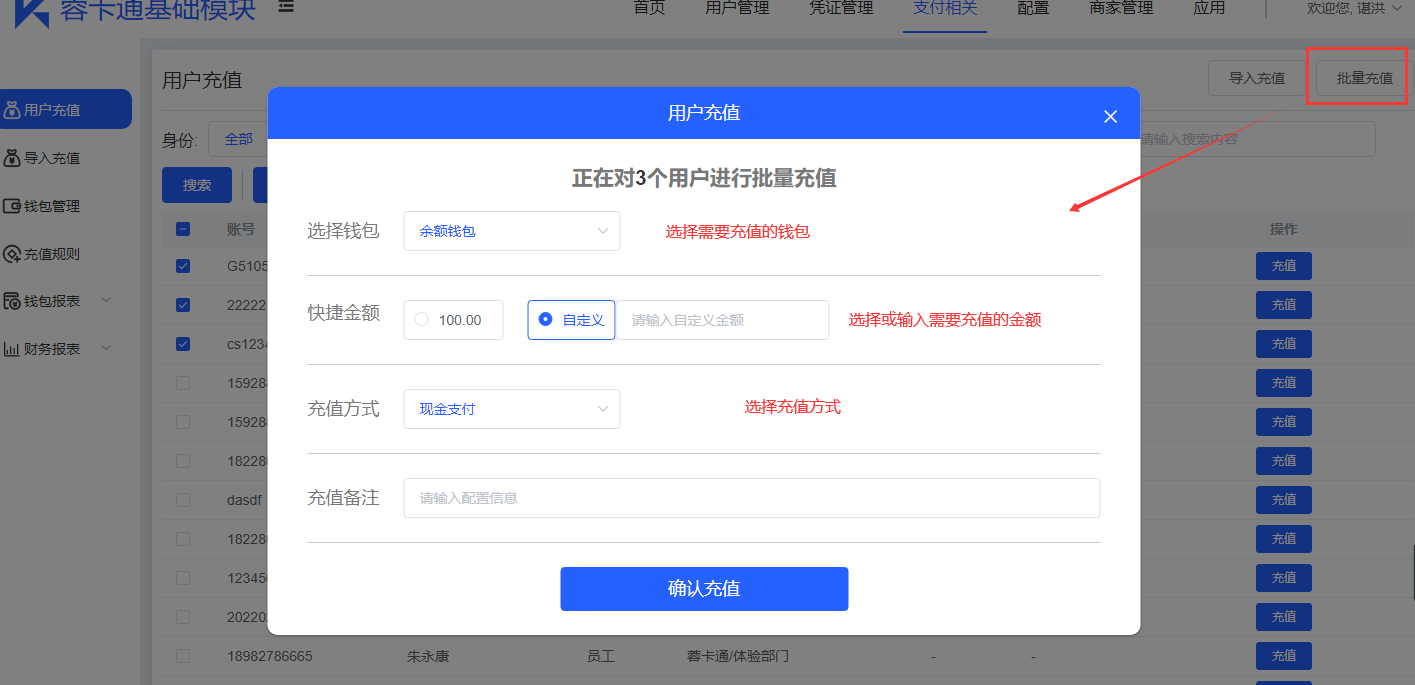The width and height of the screenshot is (1415, 685).
Task: Click the 导入充值 sidebar icon
Action: [x=12, y=158]
